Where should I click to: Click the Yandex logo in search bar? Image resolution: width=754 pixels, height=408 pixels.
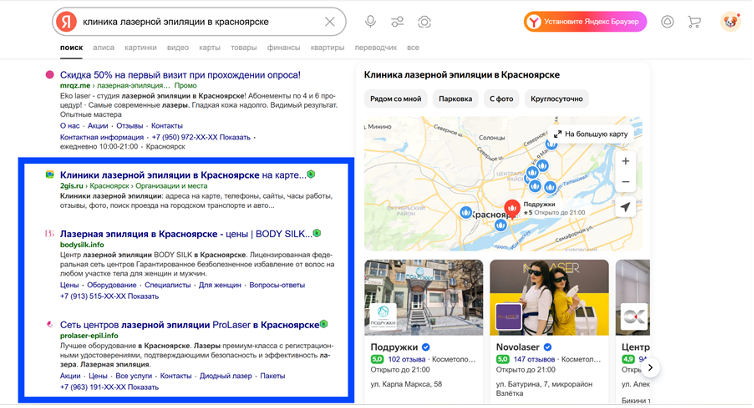pyautogui.click(x=66, y=22)
